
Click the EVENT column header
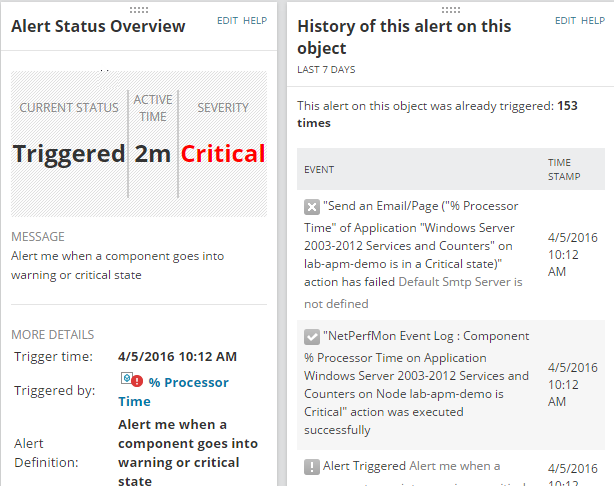pos(320,169)
